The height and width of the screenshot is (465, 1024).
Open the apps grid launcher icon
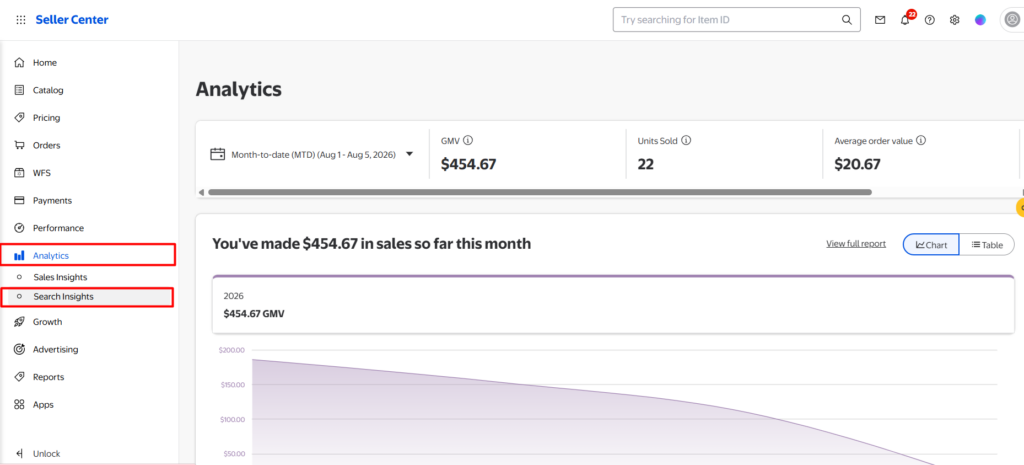21,20
